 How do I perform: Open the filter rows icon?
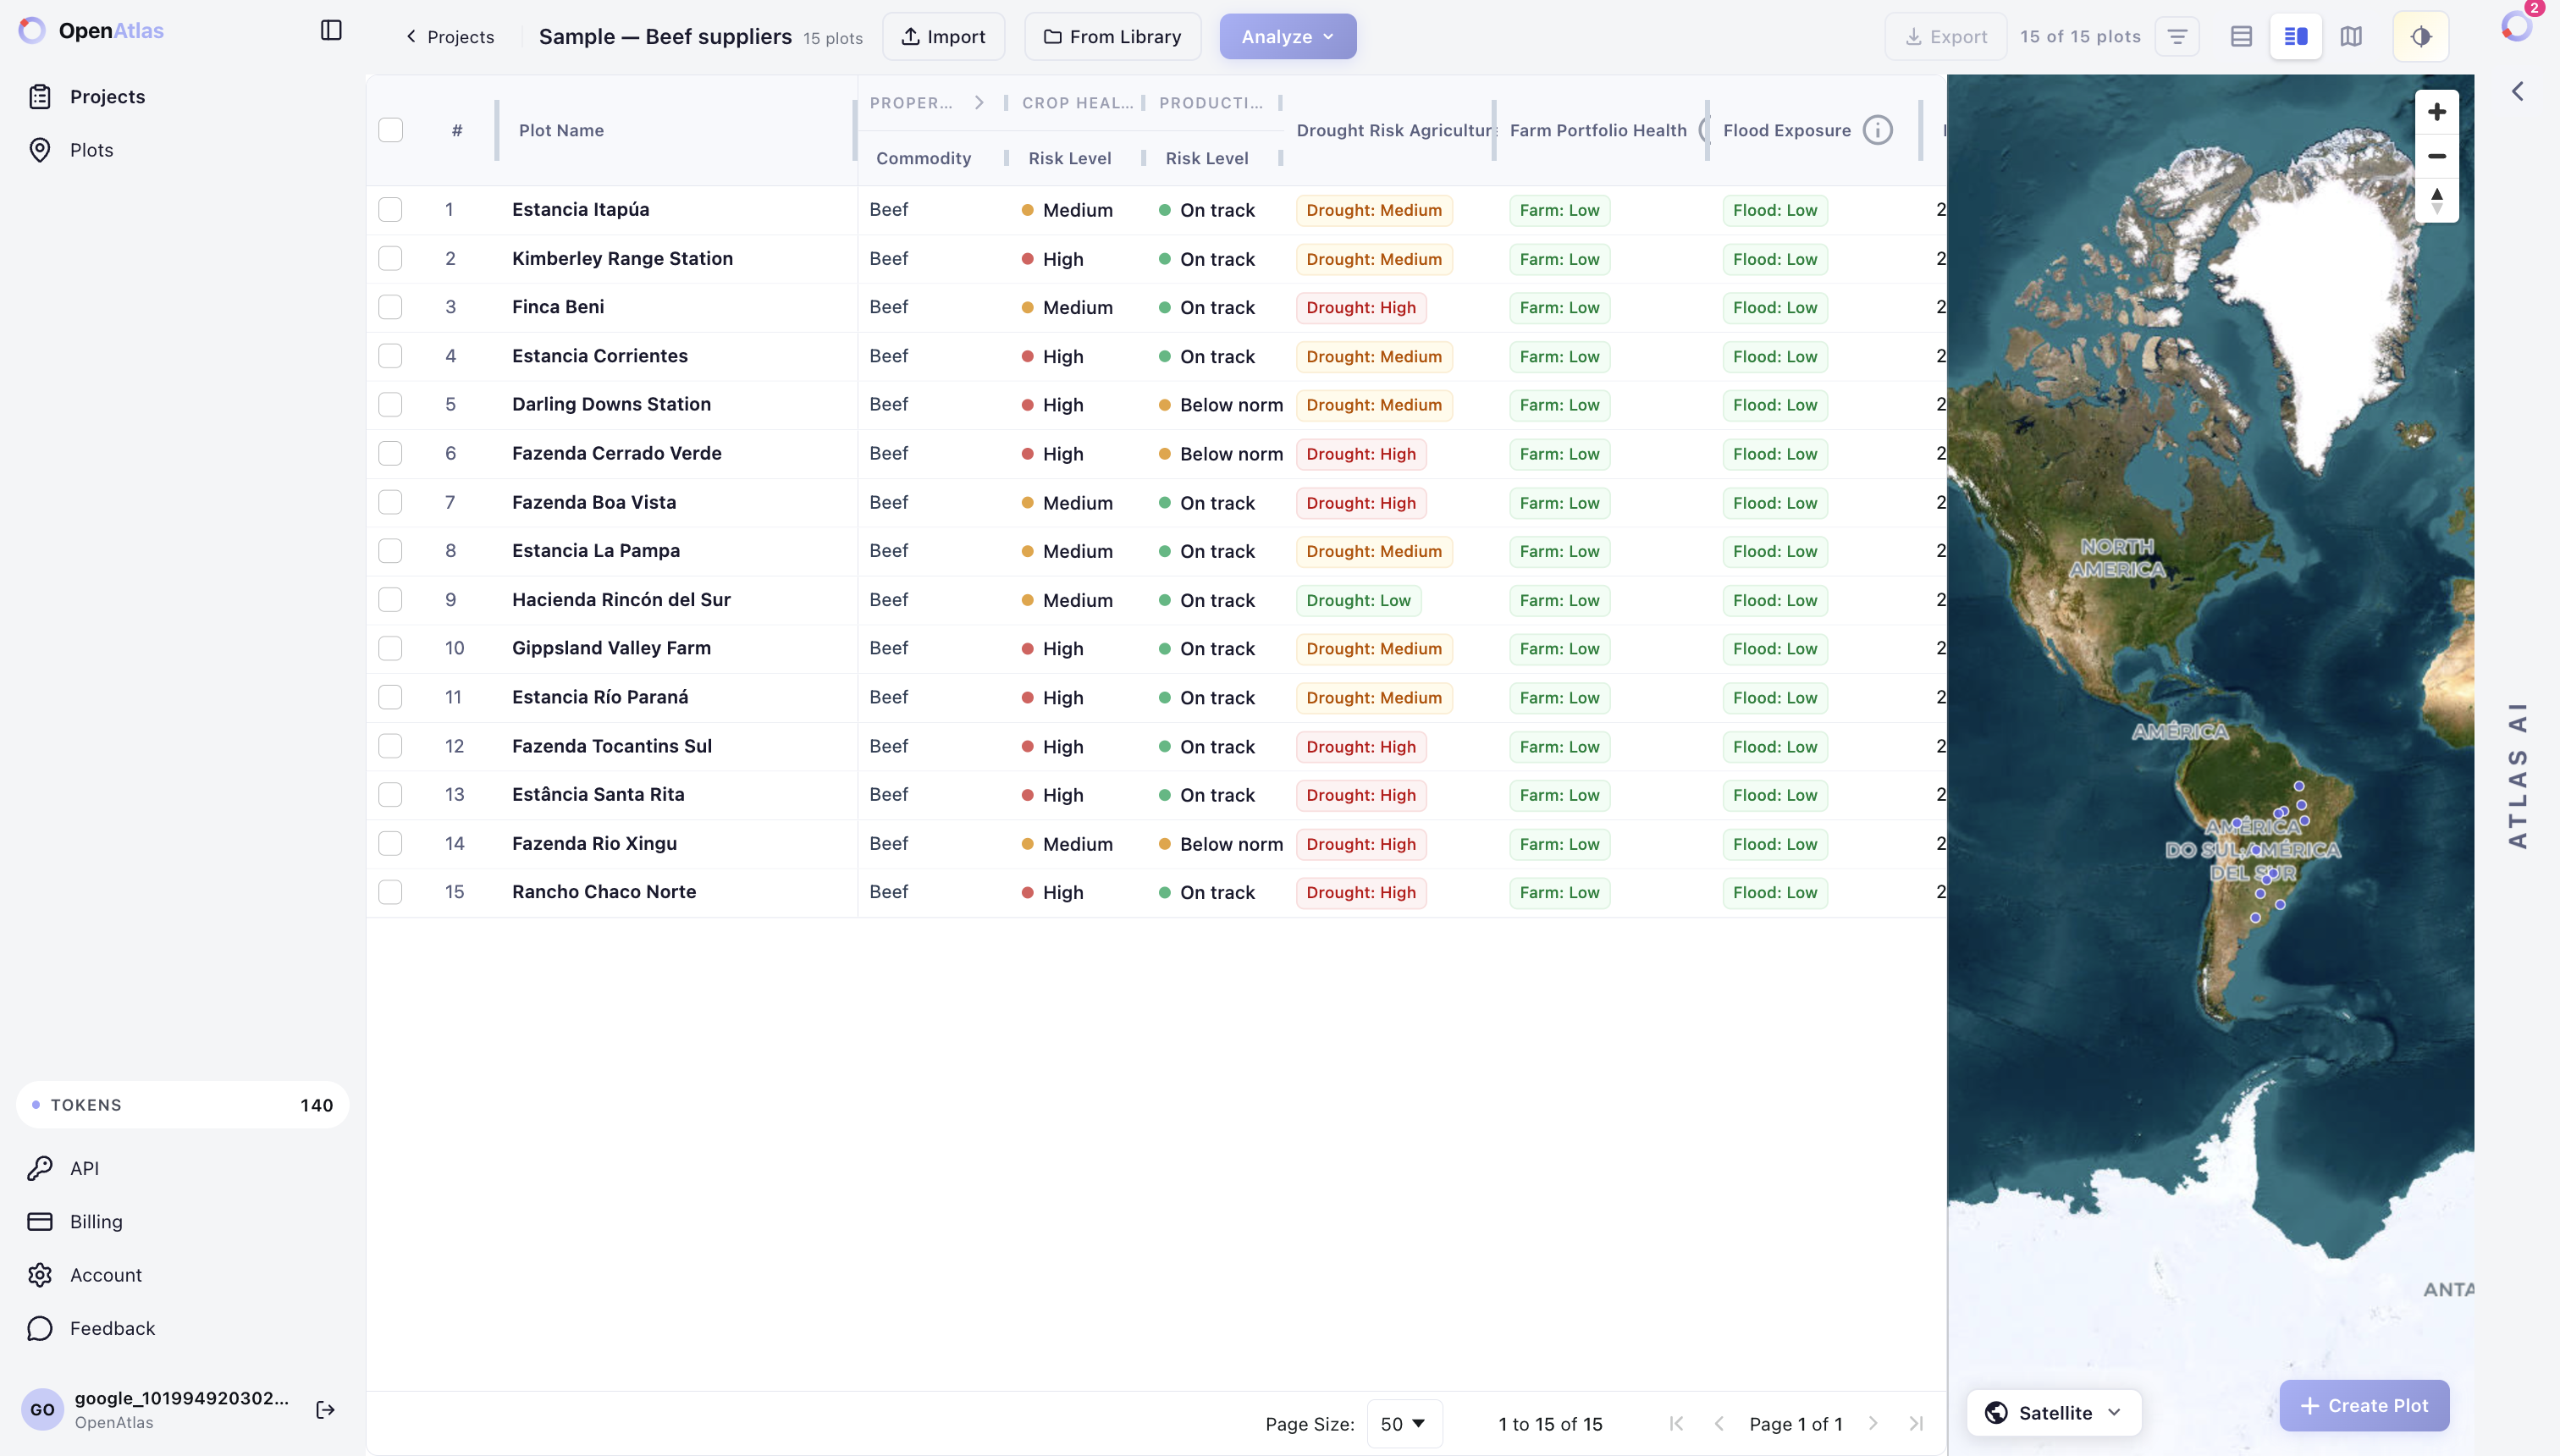click(x=2177, y=37)
